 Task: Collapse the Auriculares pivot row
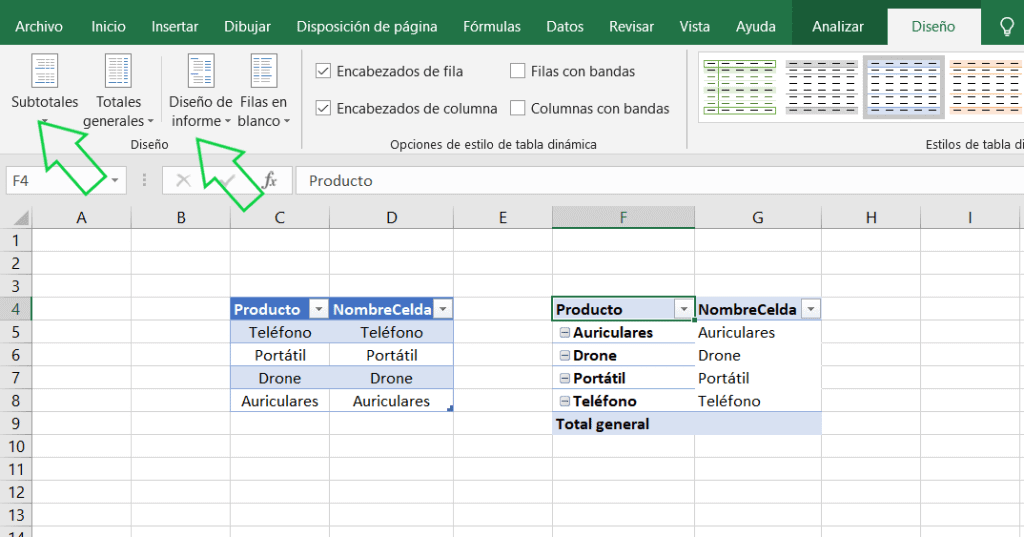coord(565,333)
